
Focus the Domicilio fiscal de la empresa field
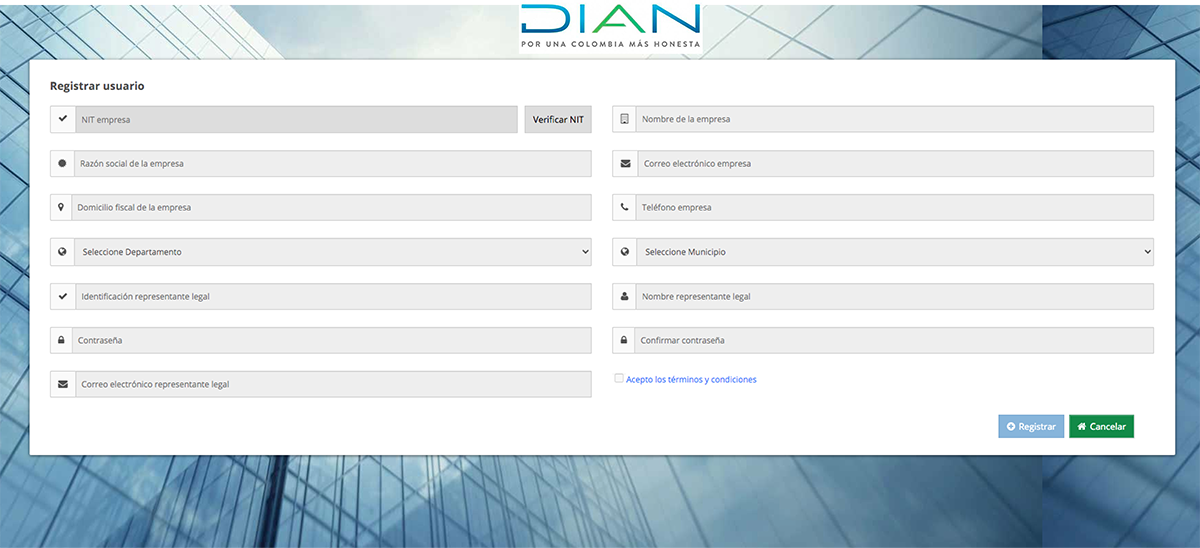[x=332, y=207]
